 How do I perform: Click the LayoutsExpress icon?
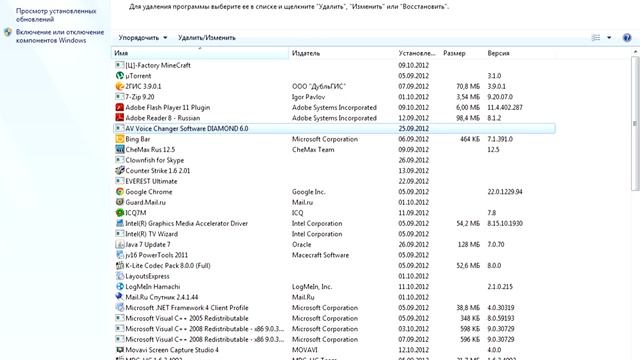coord(120,276)
